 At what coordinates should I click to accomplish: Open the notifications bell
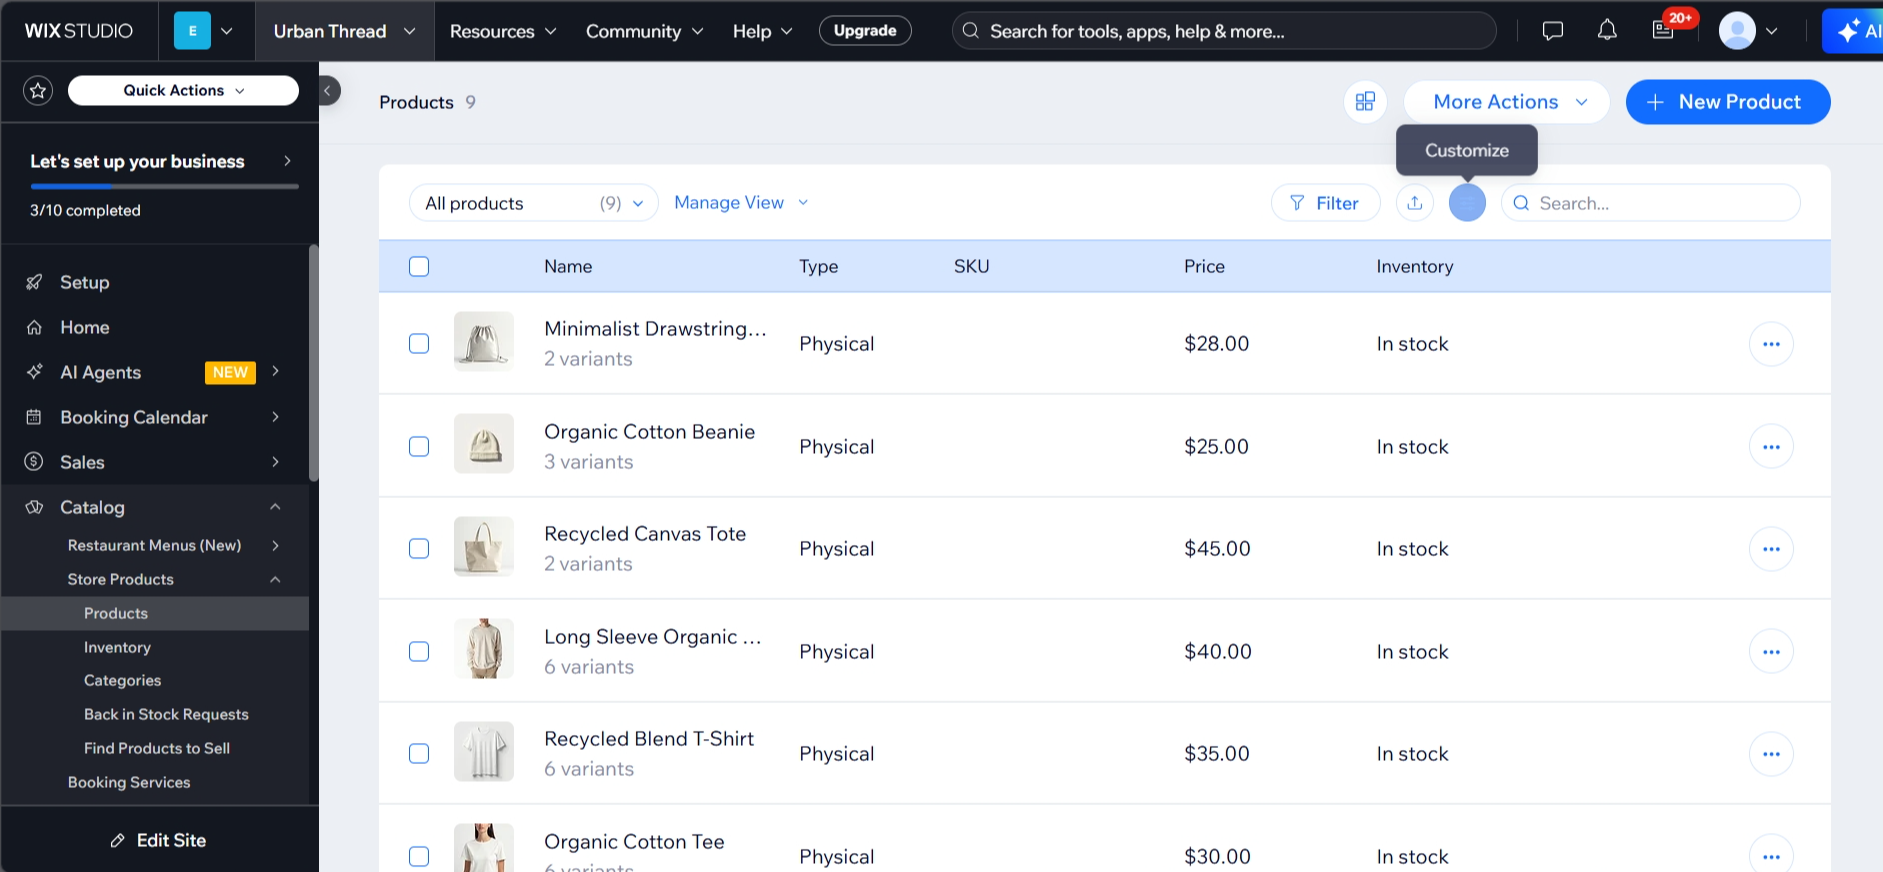1607,31
